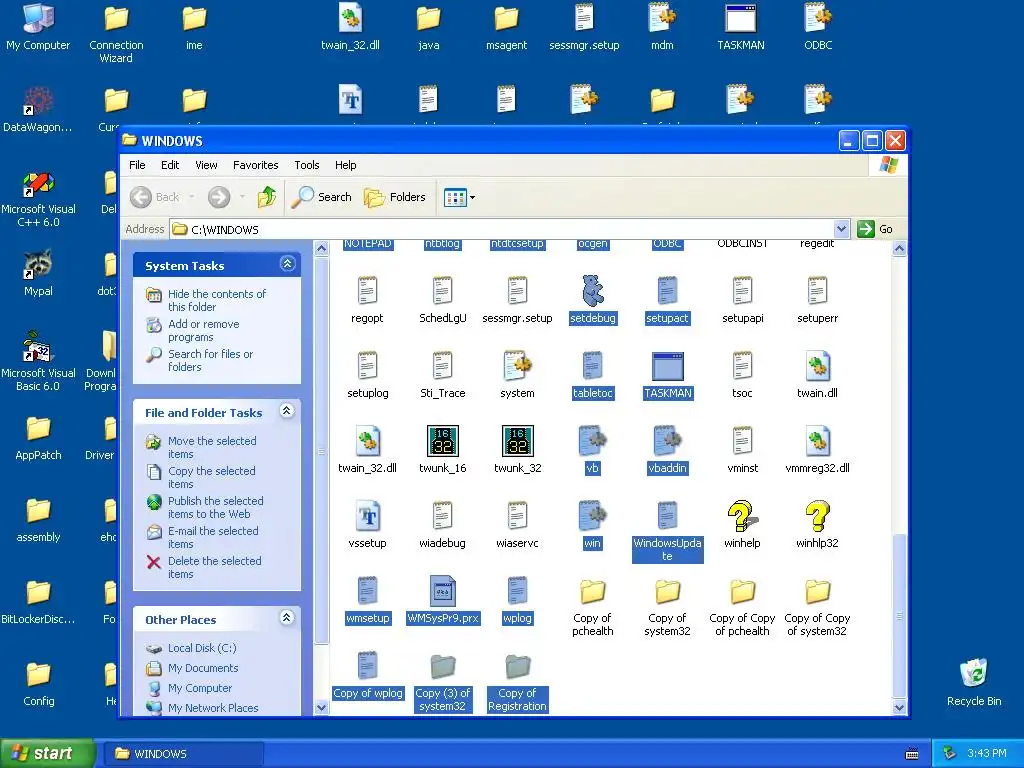Viewport: 1024px width, 768px height.
Task: Collapse the System Tasks panel
Action: pyautogui.click(x=287, y=264)
